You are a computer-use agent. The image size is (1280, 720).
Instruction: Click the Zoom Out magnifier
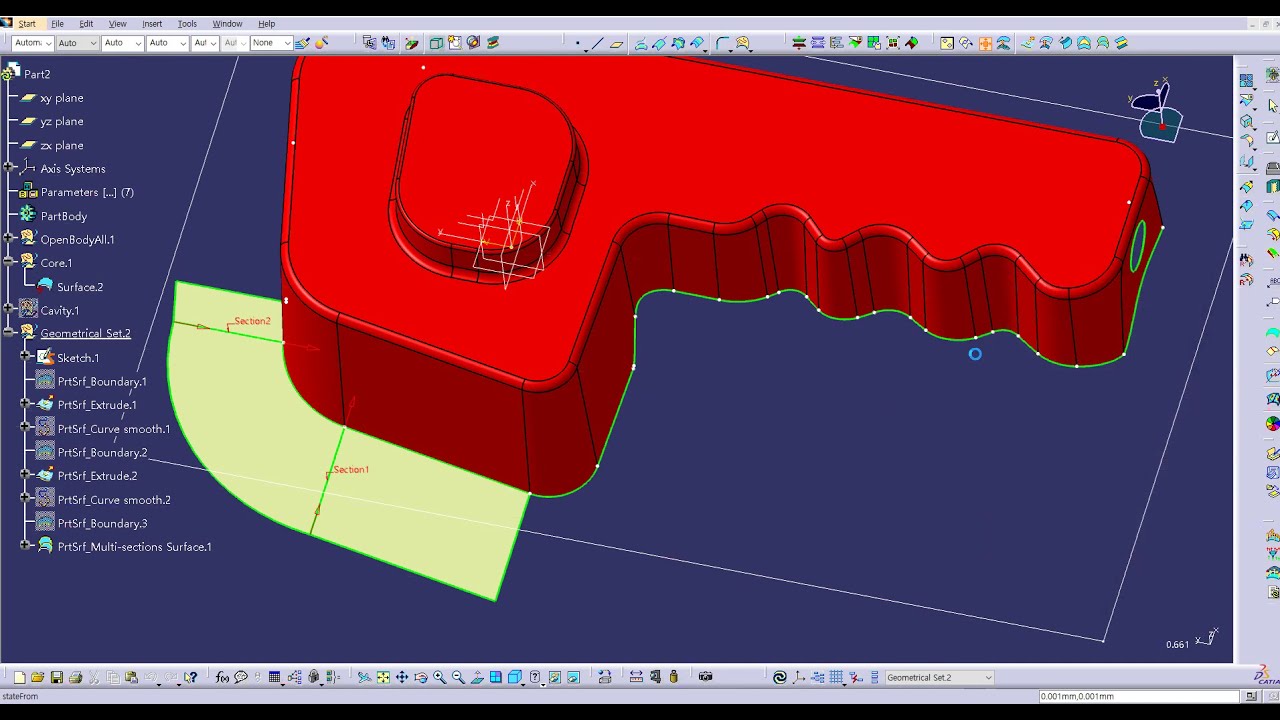point(458,677)
